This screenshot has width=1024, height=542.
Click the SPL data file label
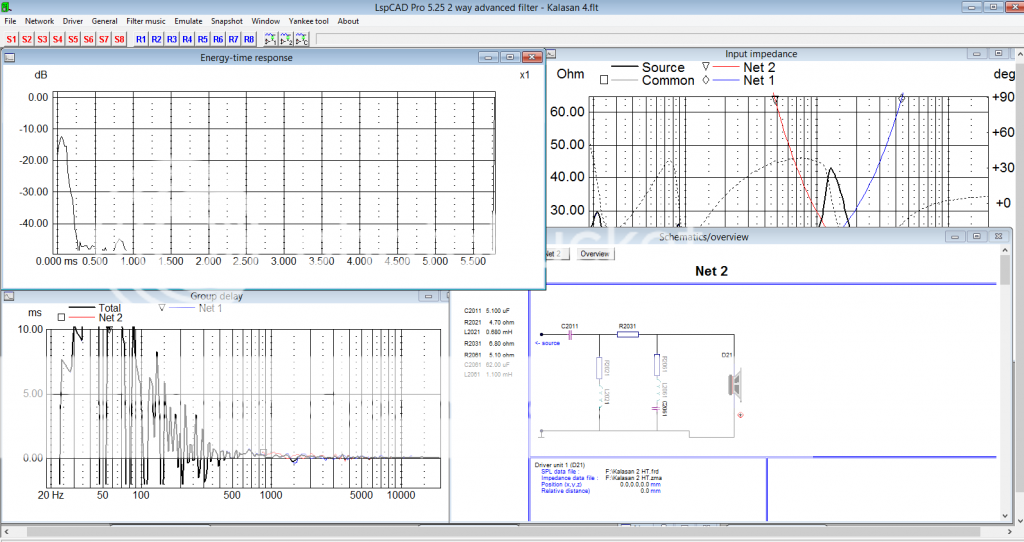click(x=560, y=471)
